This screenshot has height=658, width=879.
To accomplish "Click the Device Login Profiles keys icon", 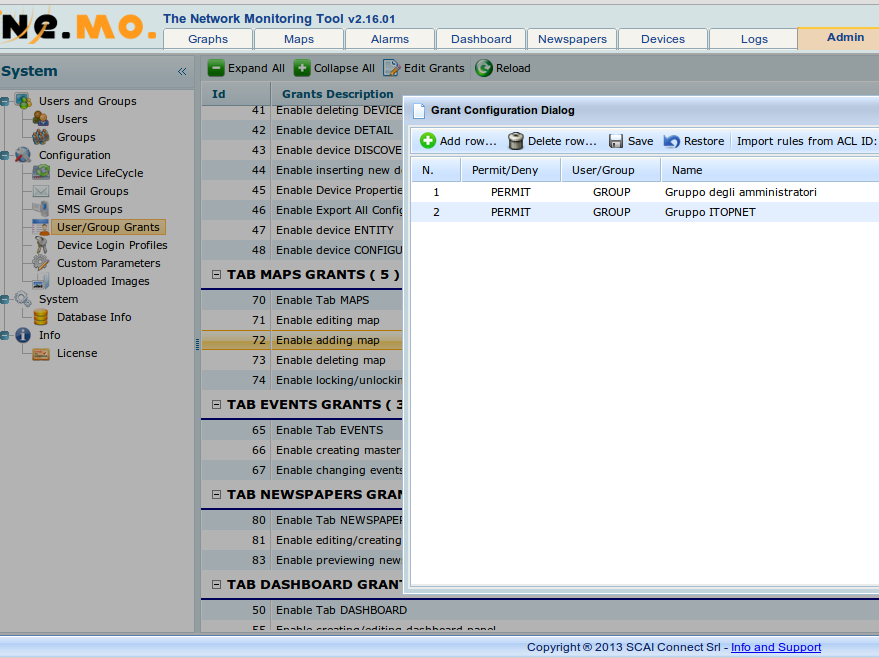I will 41,245.
